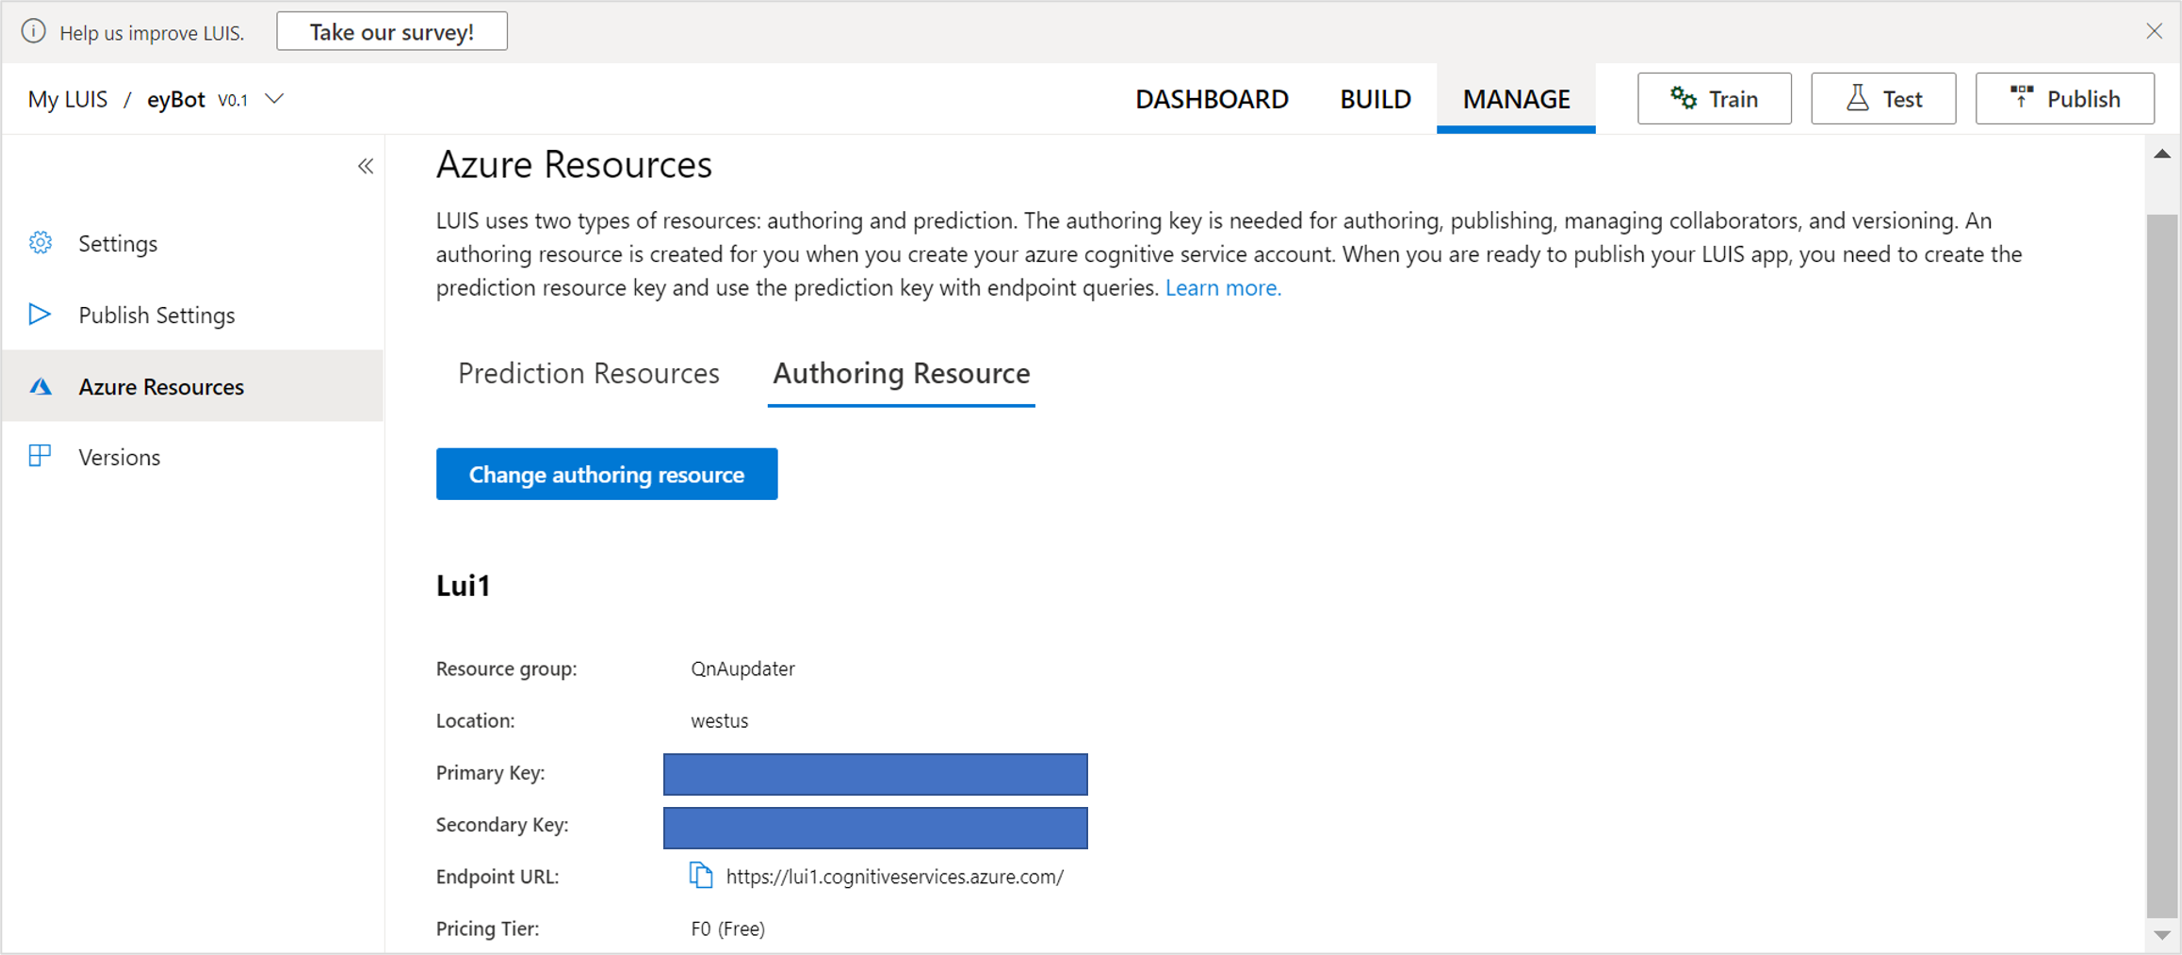Click the redacted Primary Key field
Screen dimensions: 2182x955
pos(875,774)
